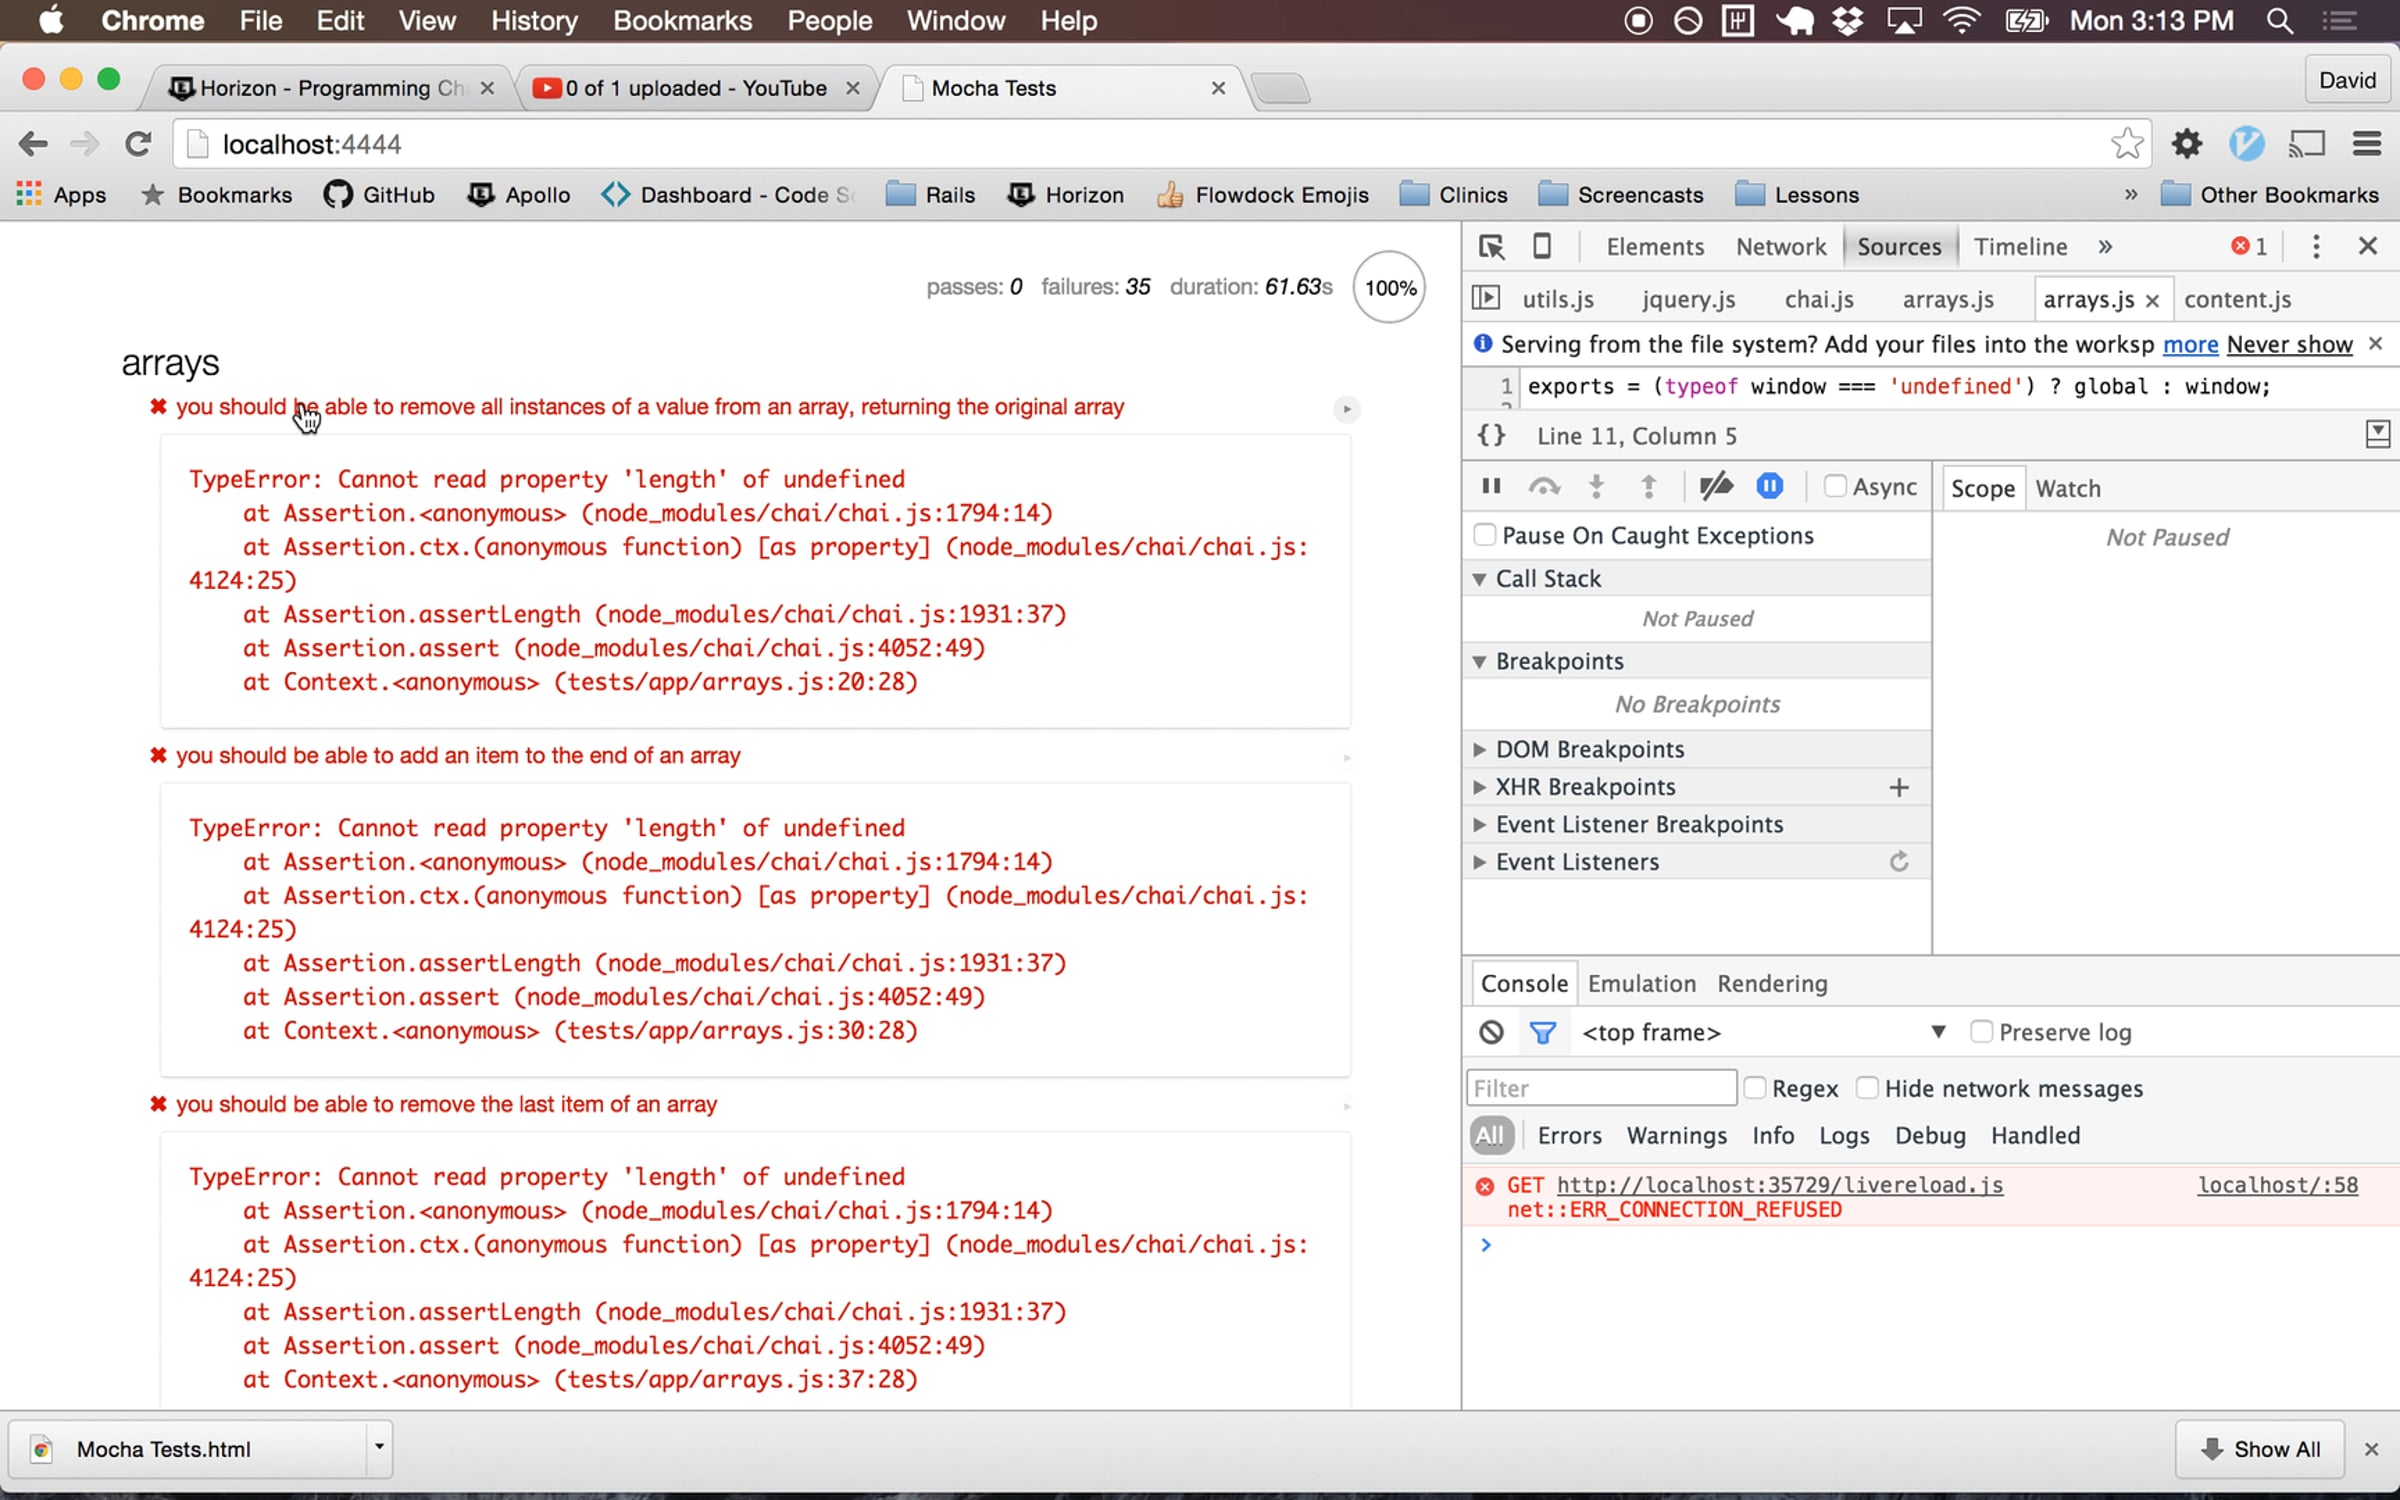Add an XHR breakpoint with plus icon

(x=1899, y=787)
